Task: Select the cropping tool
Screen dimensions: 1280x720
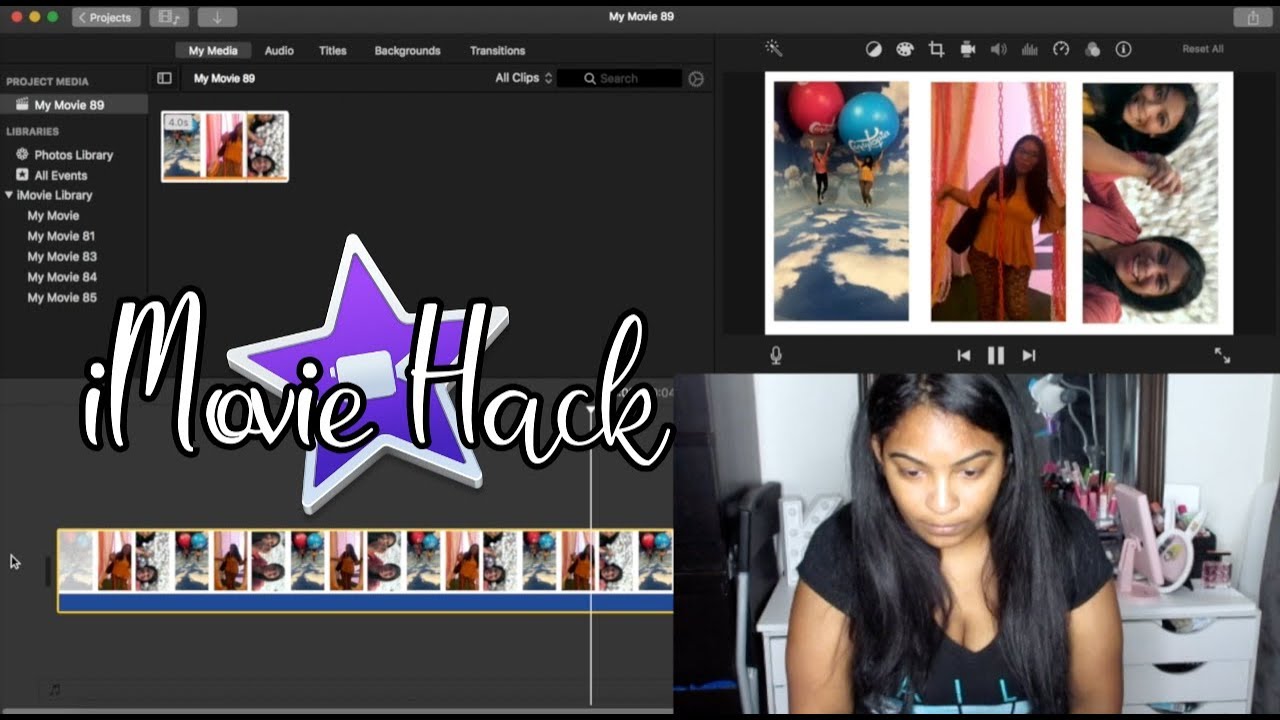Action: (936, 49)
